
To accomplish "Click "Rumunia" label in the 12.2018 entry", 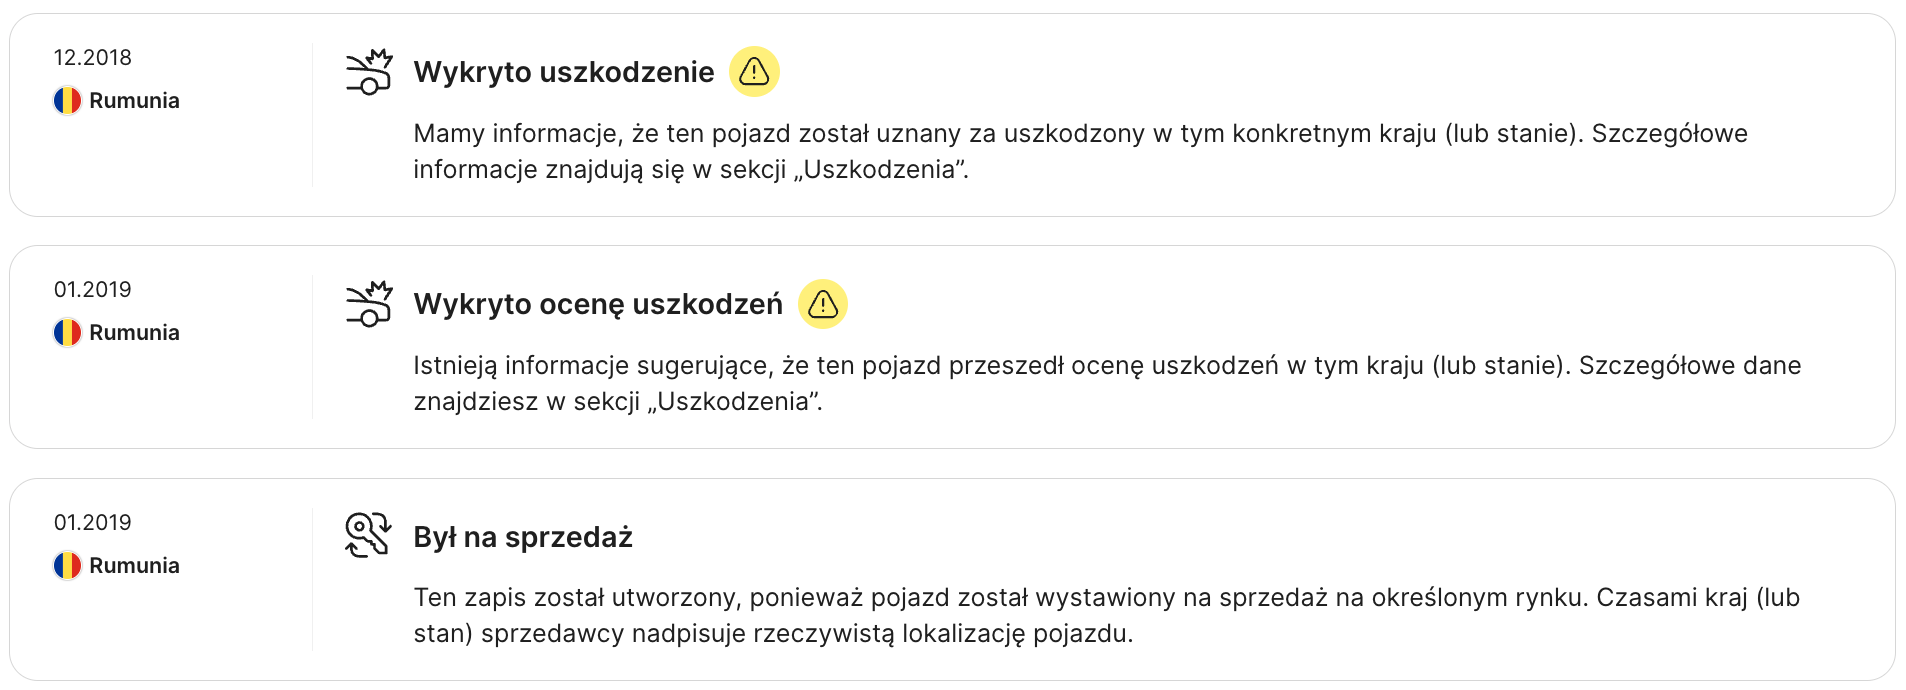I will pos(134,101).
